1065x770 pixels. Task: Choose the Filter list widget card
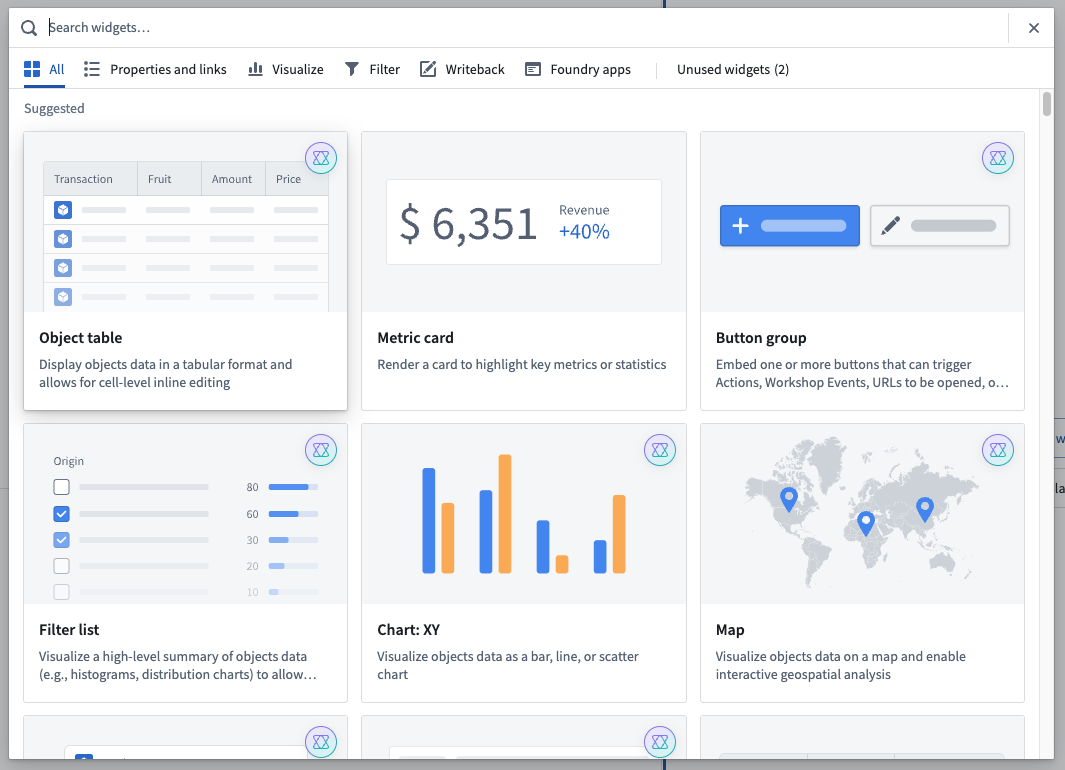[x=185, y=563]
